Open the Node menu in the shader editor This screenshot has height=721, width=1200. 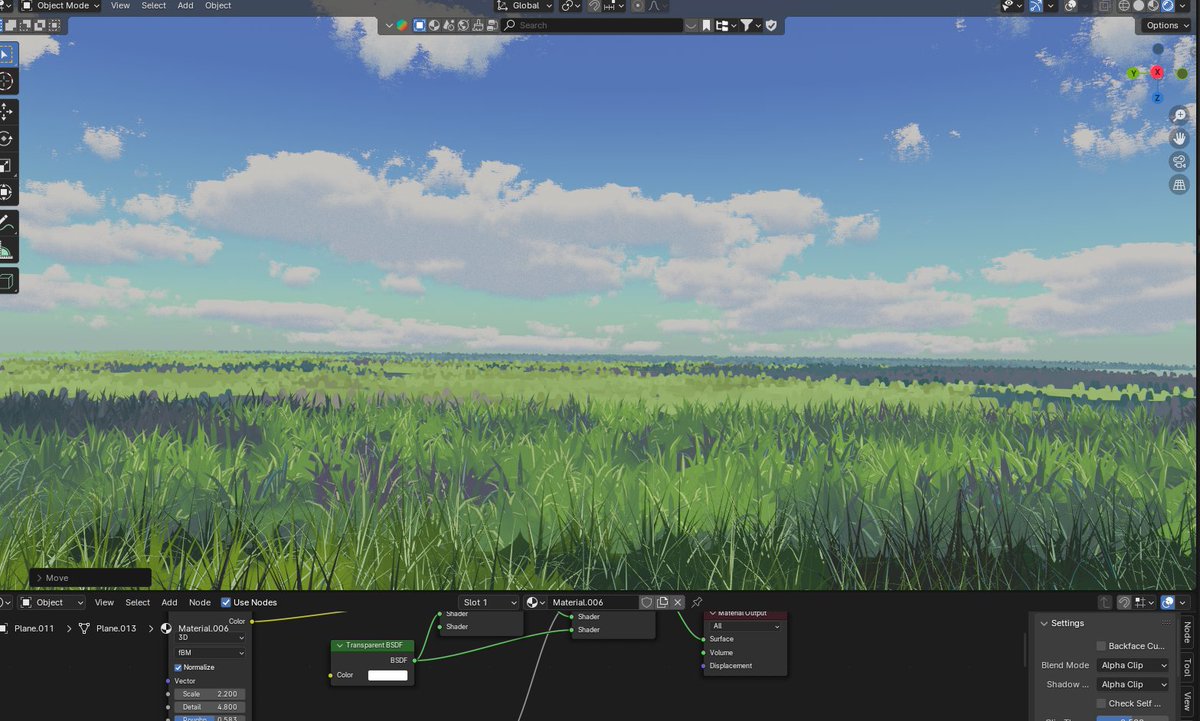(x=199, y=602)
